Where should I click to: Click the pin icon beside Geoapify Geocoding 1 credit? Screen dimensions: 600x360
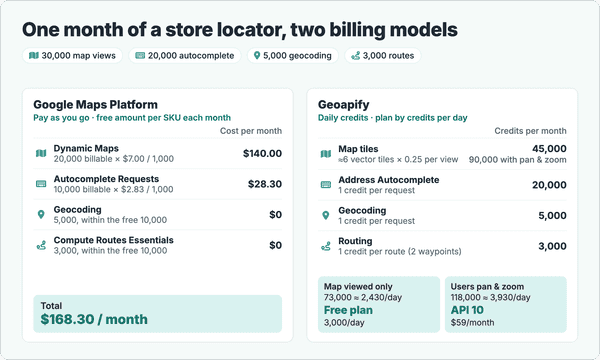(x=326, y=215)
